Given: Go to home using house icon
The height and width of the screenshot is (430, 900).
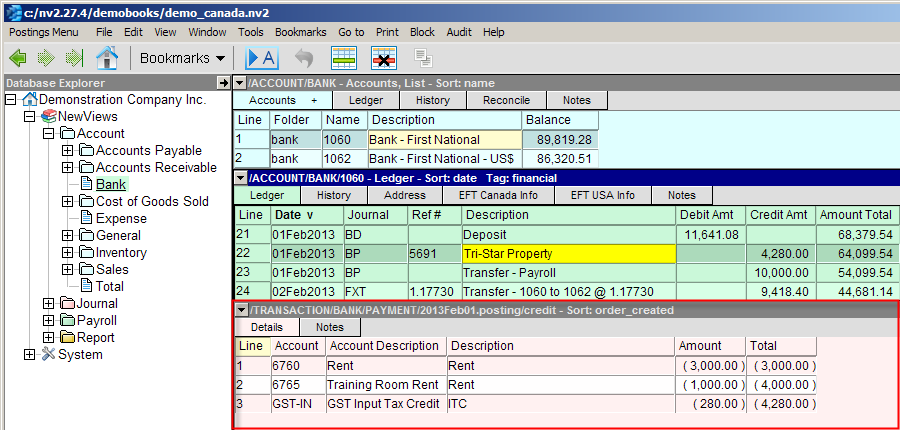Looking at the screenshot, I should [106, 58].
